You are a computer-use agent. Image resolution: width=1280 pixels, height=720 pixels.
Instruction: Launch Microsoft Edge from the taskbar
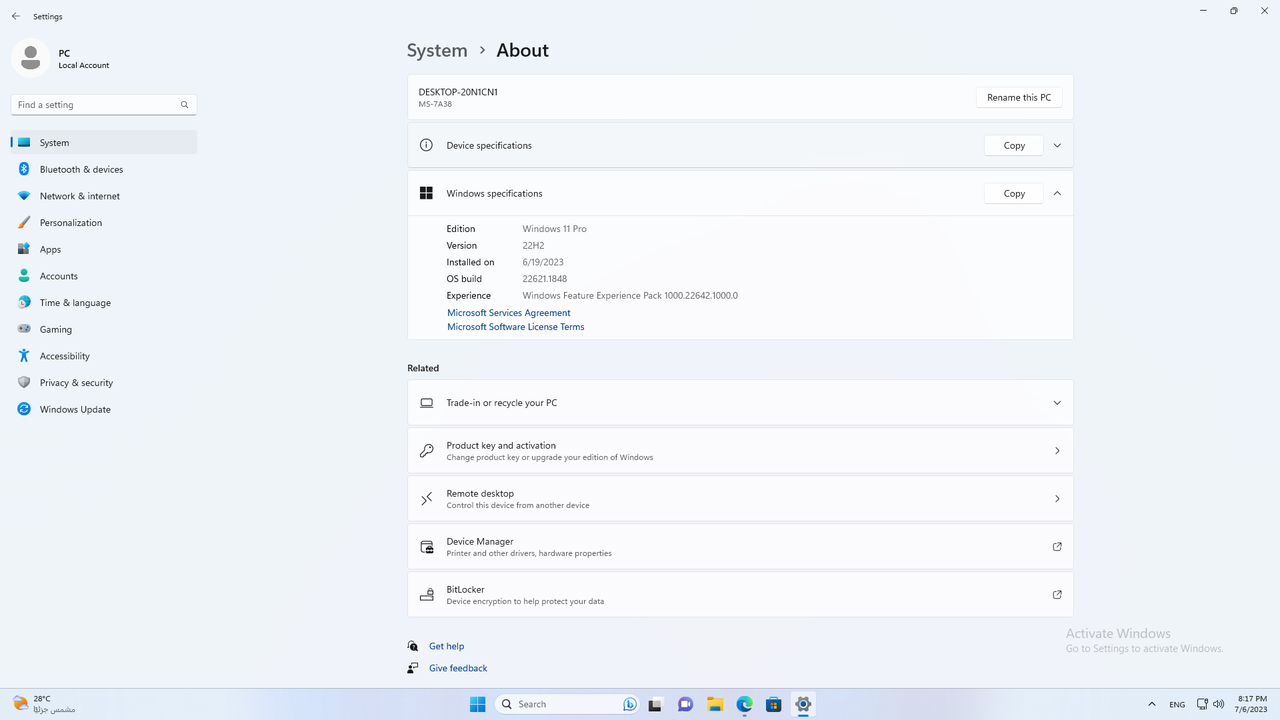744,704
